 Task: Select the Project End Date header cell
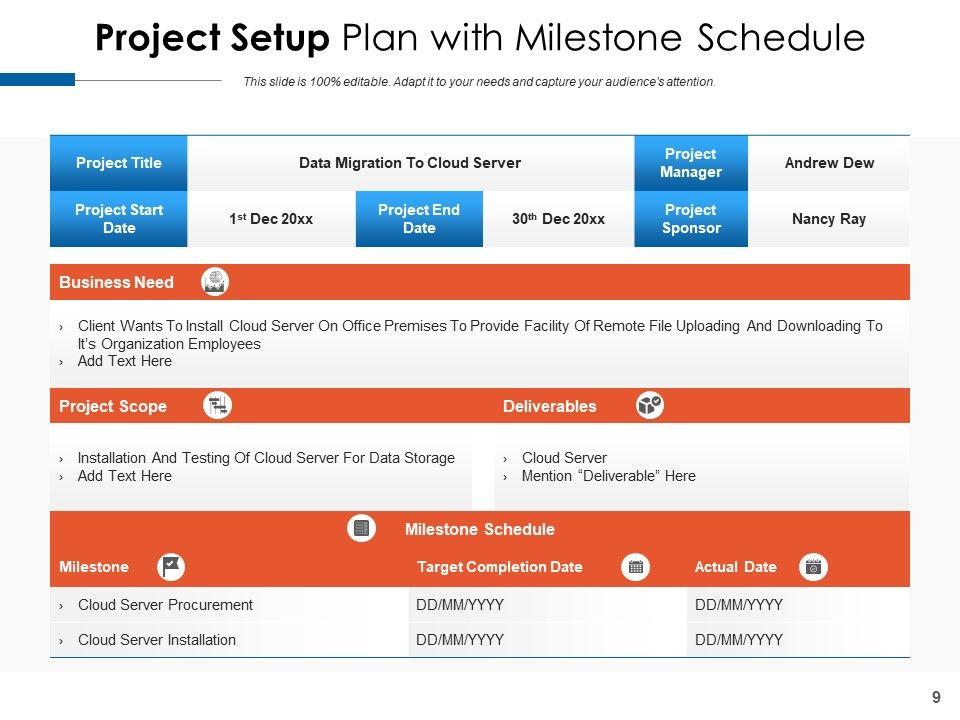pos(419,219)
